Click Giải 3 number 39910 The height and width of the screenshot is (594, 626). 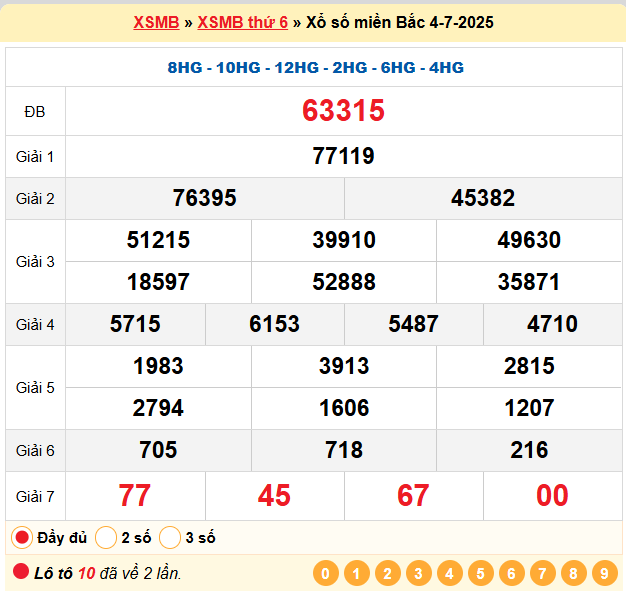(344, 240)
